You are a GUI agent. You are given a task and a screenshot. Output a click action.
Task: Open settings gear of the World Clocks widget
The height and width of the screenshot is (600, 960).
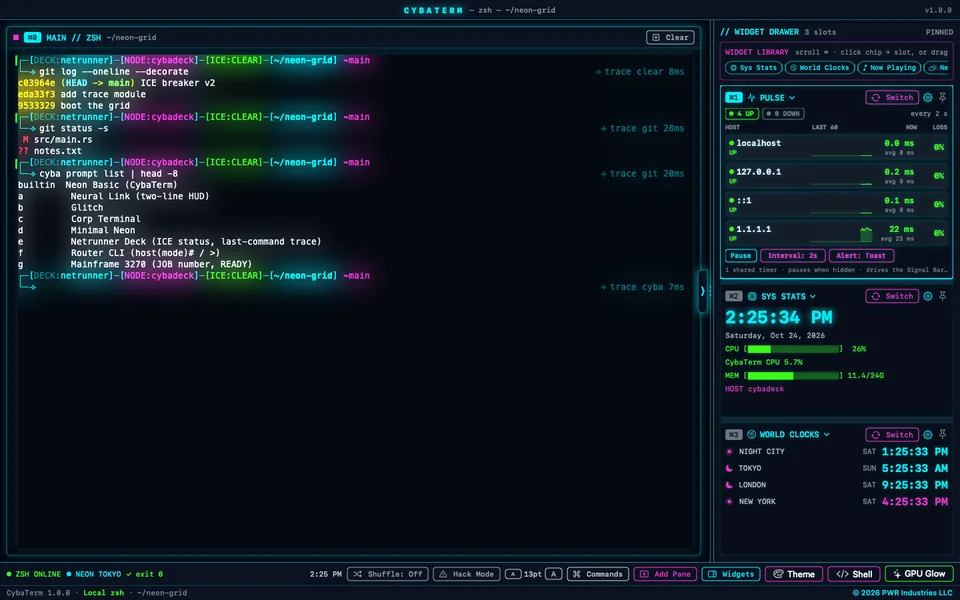pyautogui.click(x=928, y=435)
